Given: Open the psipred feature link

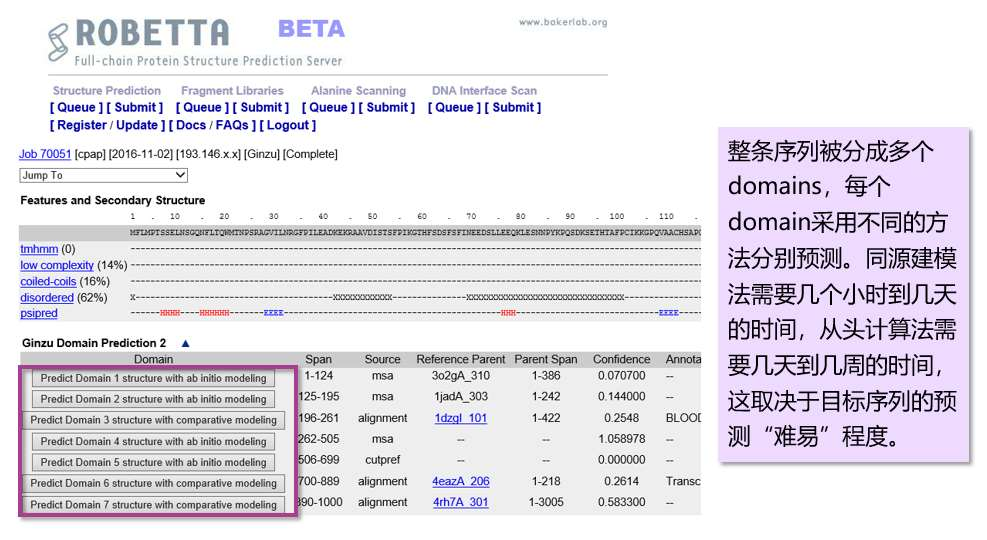Looking at the screenshot, I should coord(38,313).
